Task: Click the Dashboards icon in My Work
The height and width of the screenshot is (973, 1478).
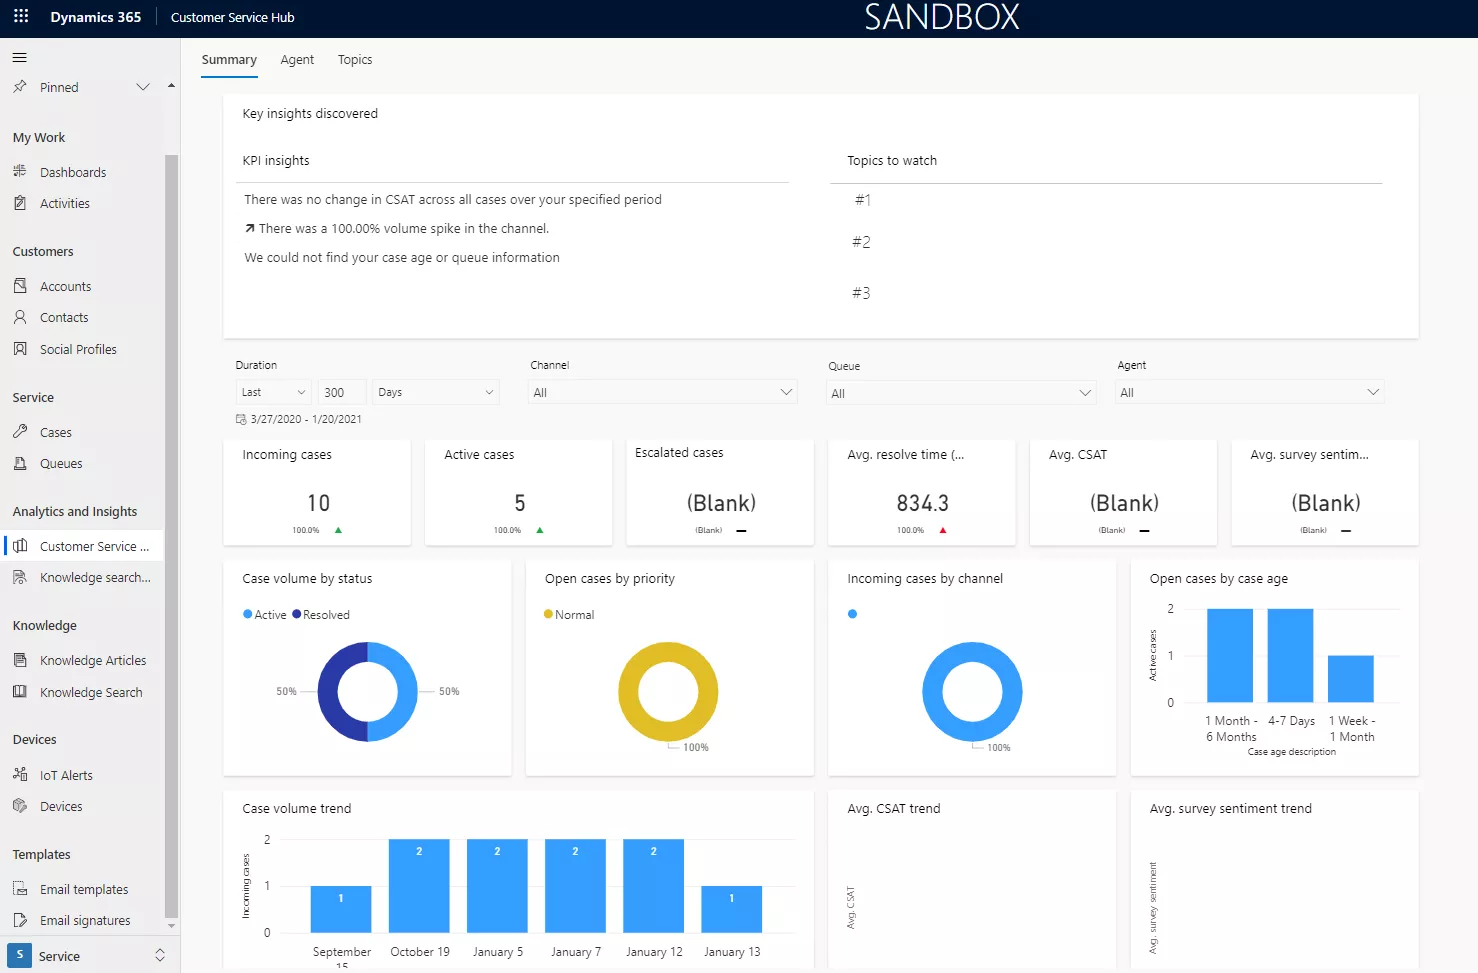Action: pyautogui.click(x=20, y=172)
